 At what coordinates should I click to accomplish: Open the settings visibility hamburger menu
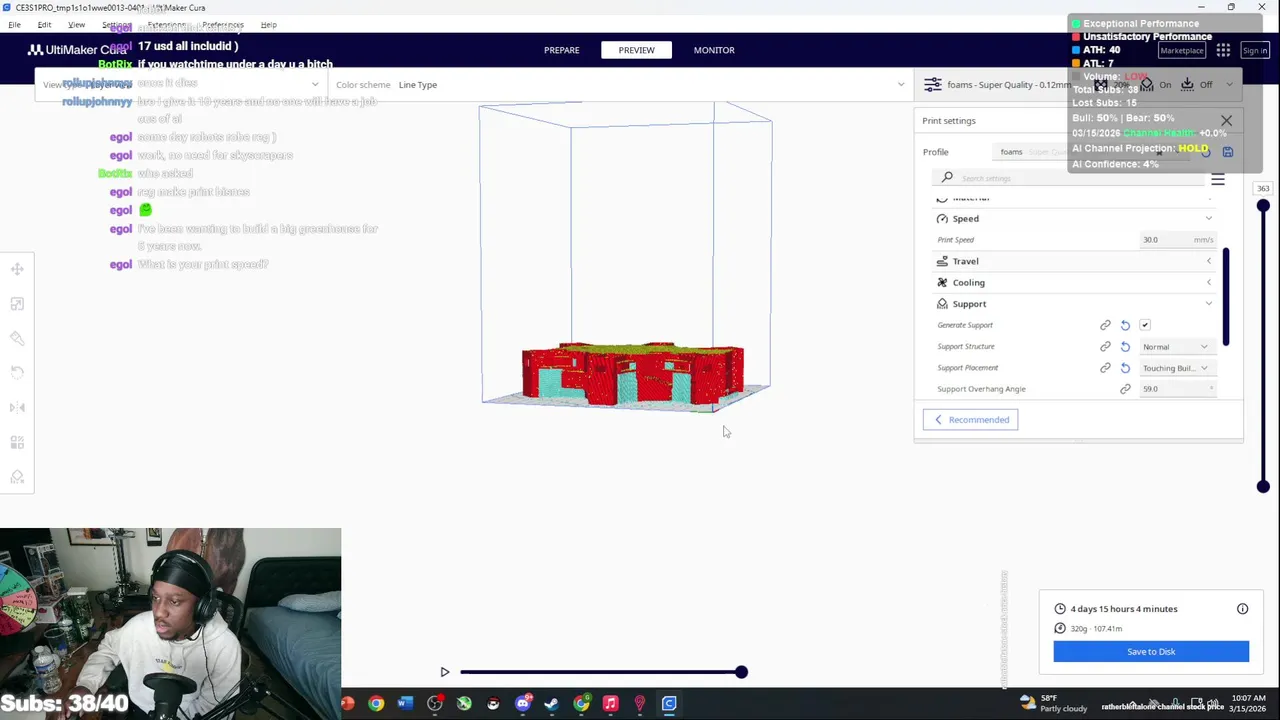(x=1218, y=180)
